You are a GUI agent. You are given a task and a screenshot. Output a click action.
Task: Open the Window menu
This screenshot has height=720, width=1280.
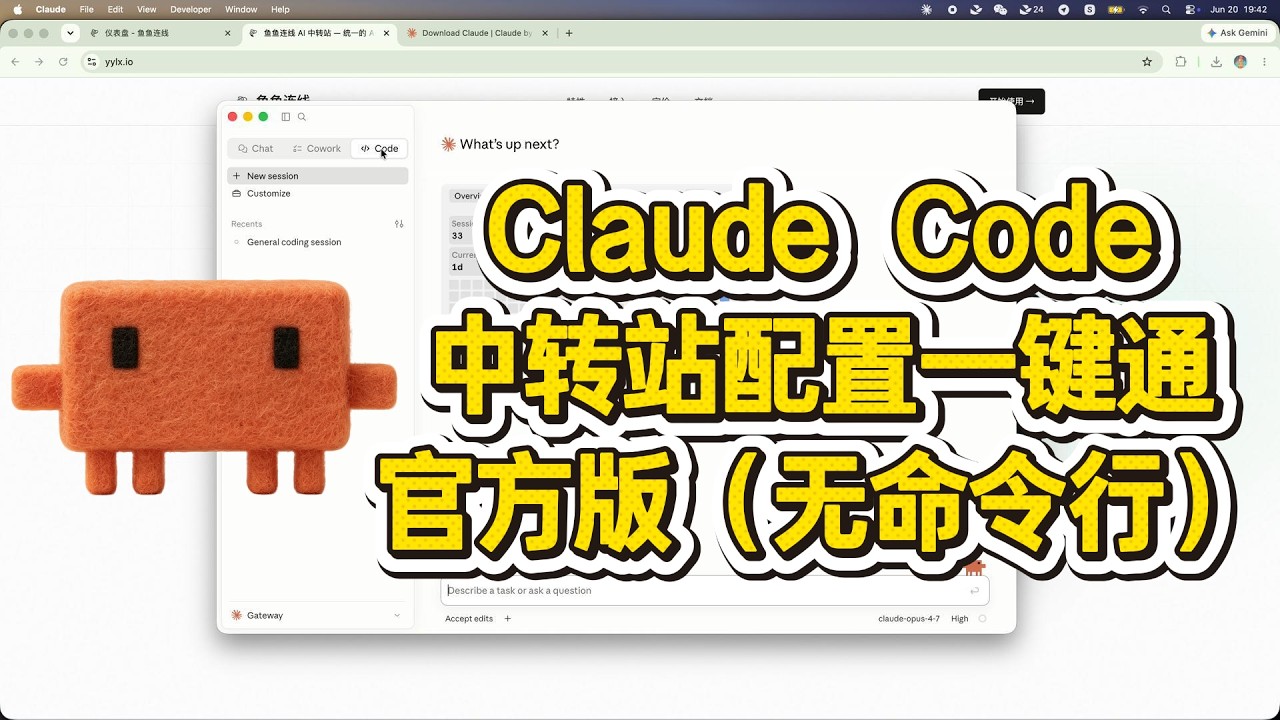pyautogui.click(x=241, y=9)
